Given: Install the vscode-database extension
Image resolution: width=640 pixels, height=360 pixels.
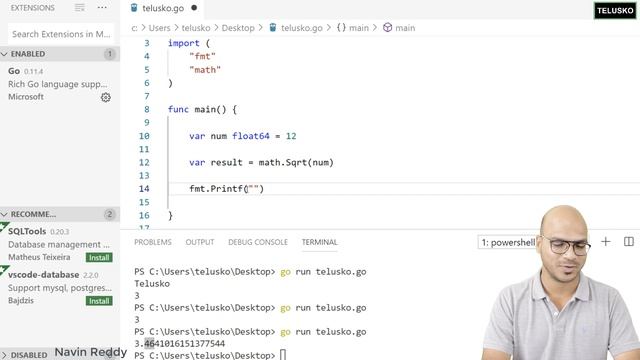Looking at the screenshot, I should 99,301.
